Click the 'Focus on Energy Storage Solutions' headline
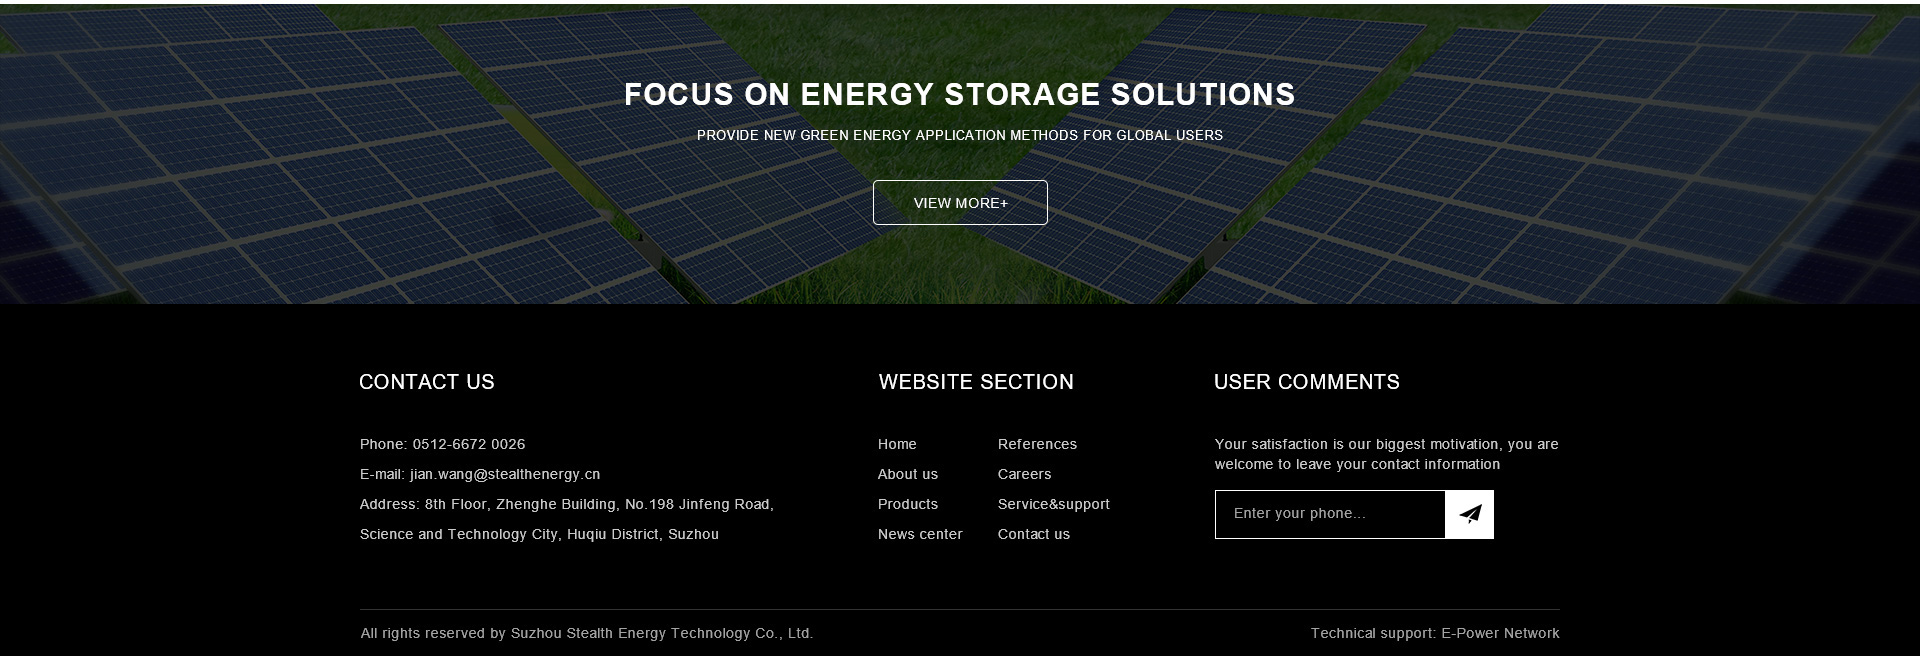 click(960, 95)
